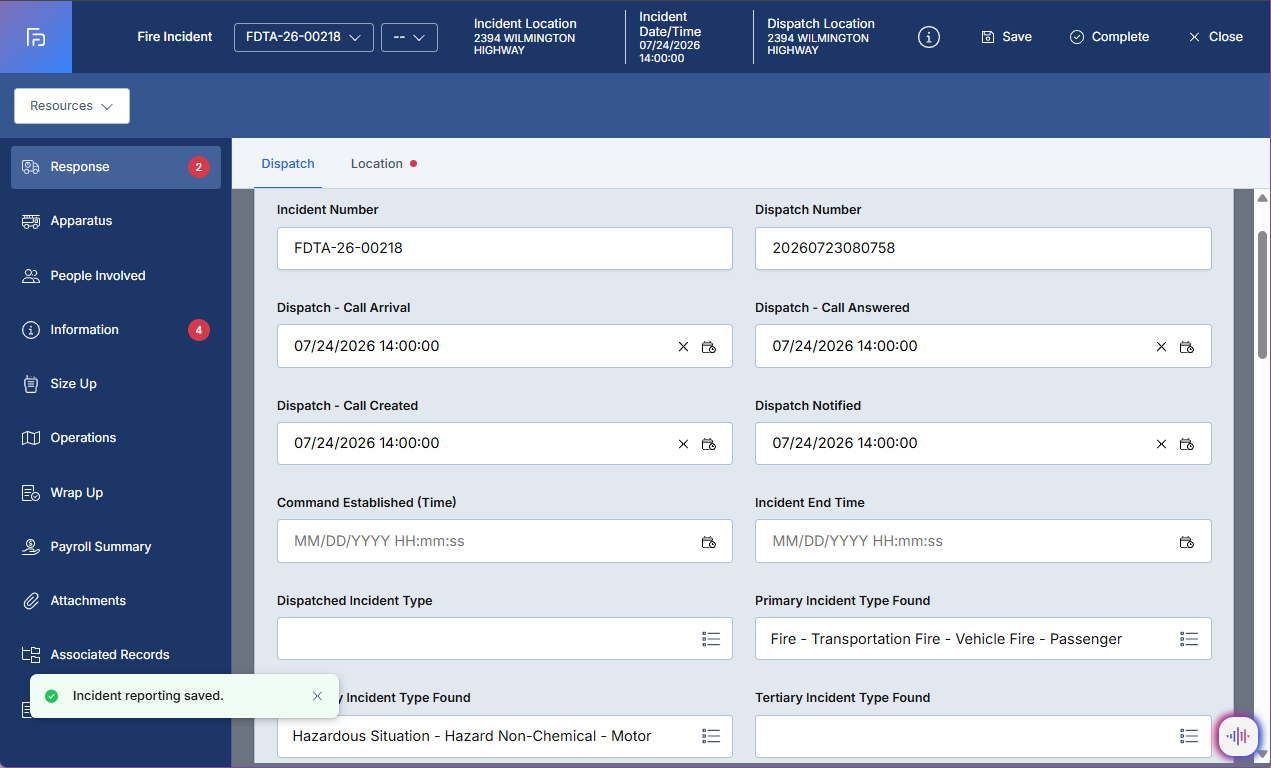Viewport: 1271px width, 768px height.
Task: Expand the "--" dropdown in header
Action: [409, 37]
